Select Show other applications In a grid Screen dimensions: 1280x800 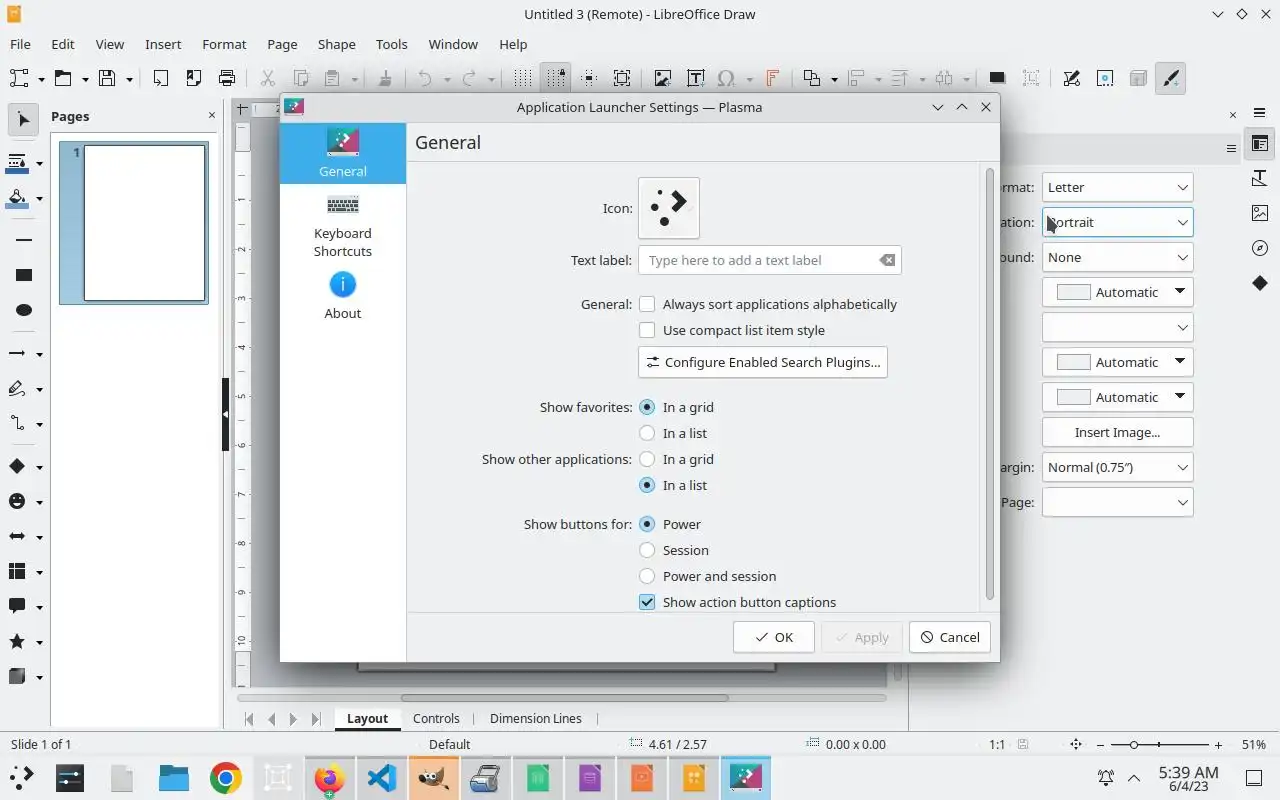(677, 459)
